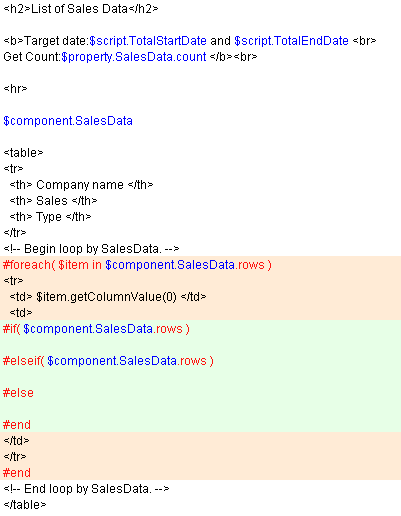Click the Begin loop by SalesData comment

coord(91,249)
